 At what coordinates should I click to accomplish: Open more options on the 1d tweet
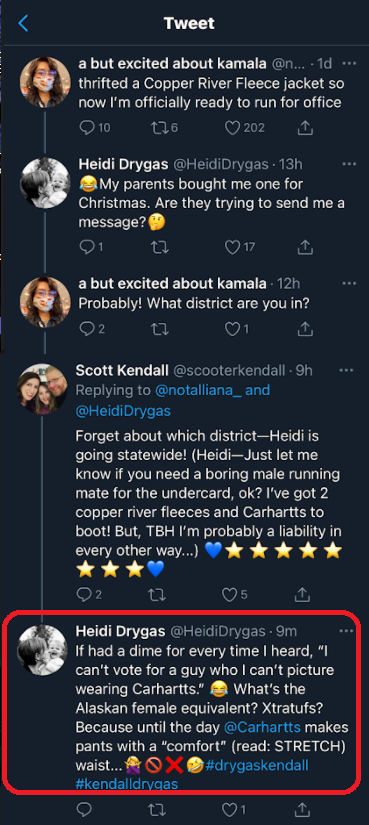point(349,64)
